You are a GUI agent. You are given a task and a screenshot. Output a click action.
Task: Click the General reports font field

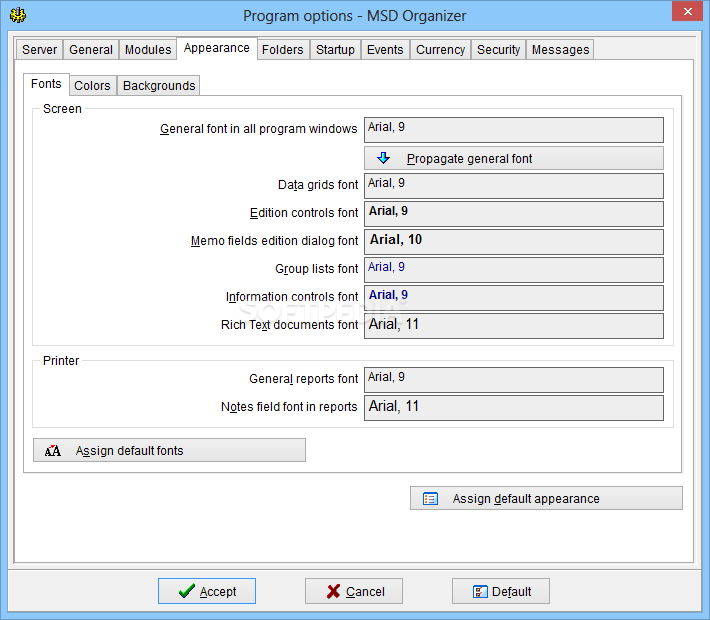click(x=514, y=380)
